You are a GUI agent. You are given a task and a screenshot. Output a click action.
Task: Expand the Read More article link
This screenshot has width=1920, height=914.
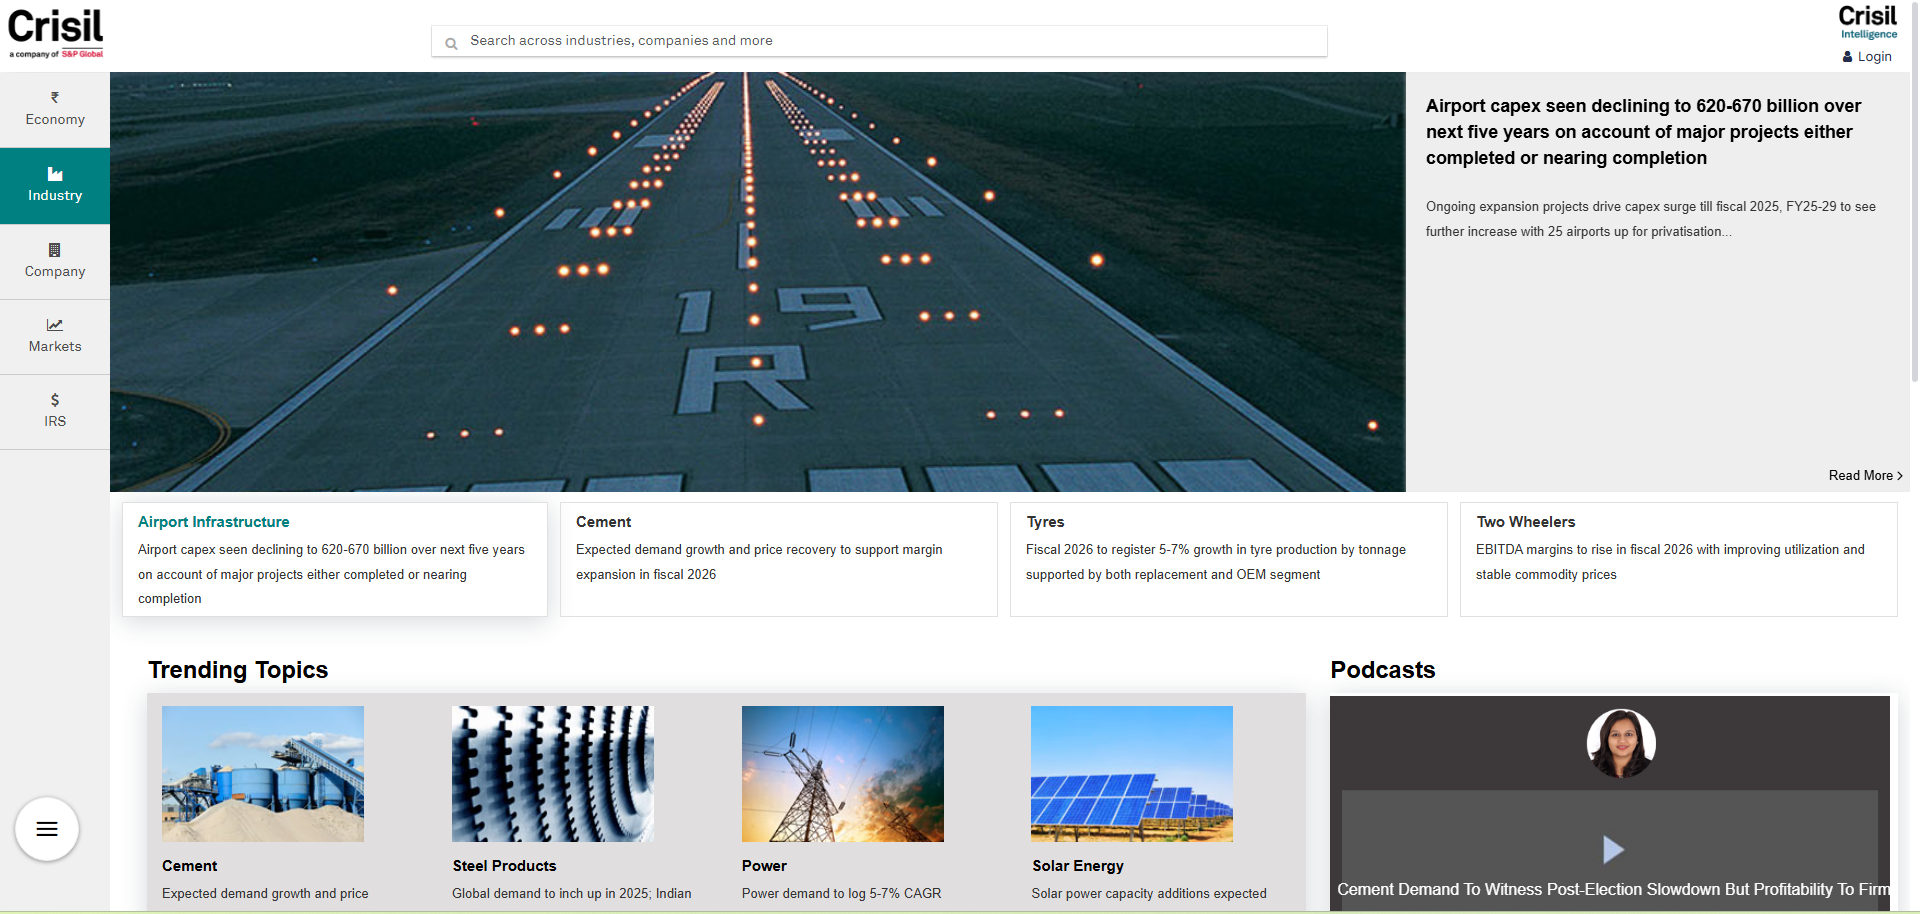point(1865,476)
